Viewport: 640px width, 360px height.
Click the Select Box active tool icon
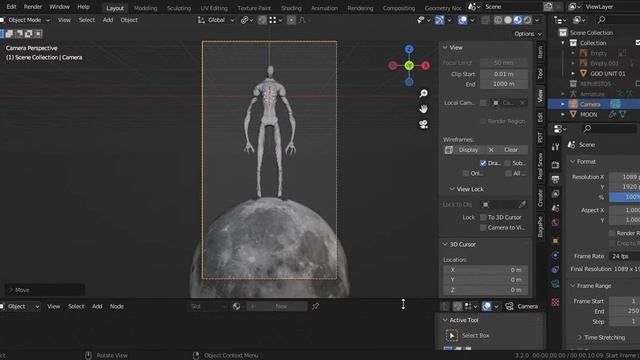coord(452,336)
